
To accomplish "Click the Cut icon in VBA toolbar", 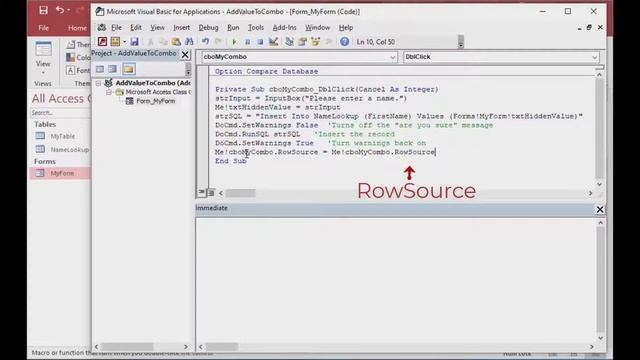I will tap(150, 42).
